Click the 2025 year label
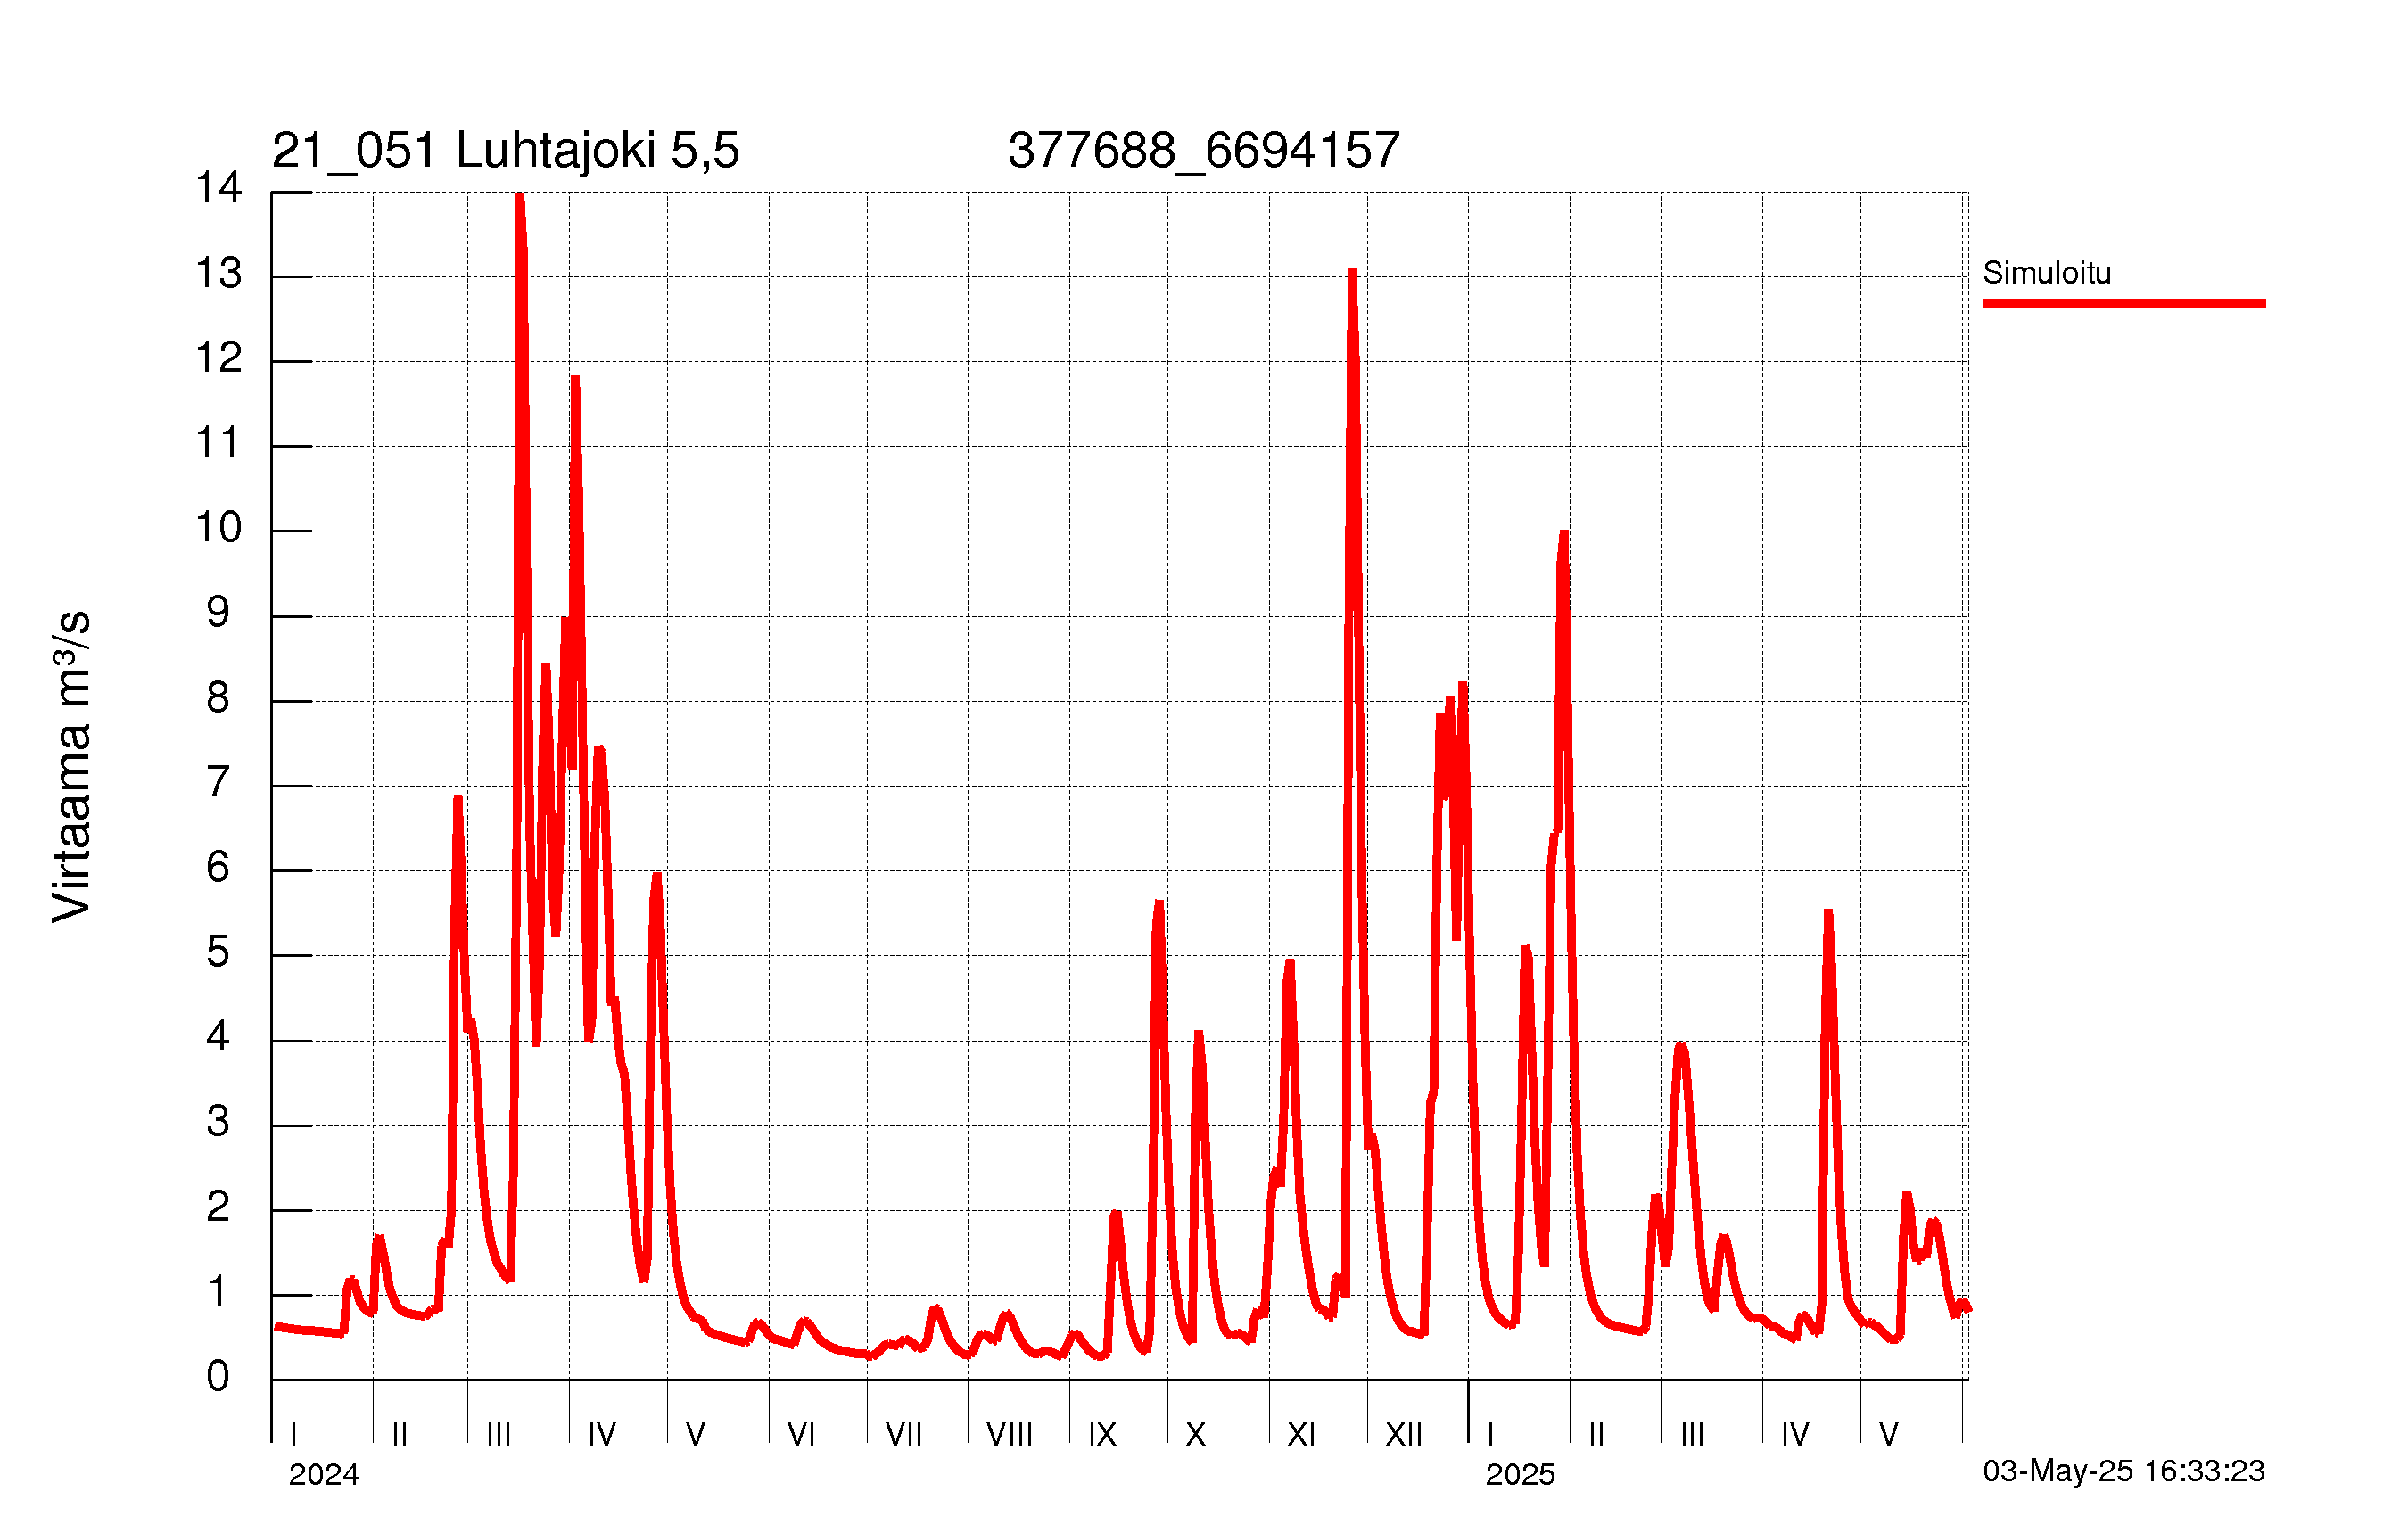This screenshot has width=2408, height=1516. click(1520, 1475)
